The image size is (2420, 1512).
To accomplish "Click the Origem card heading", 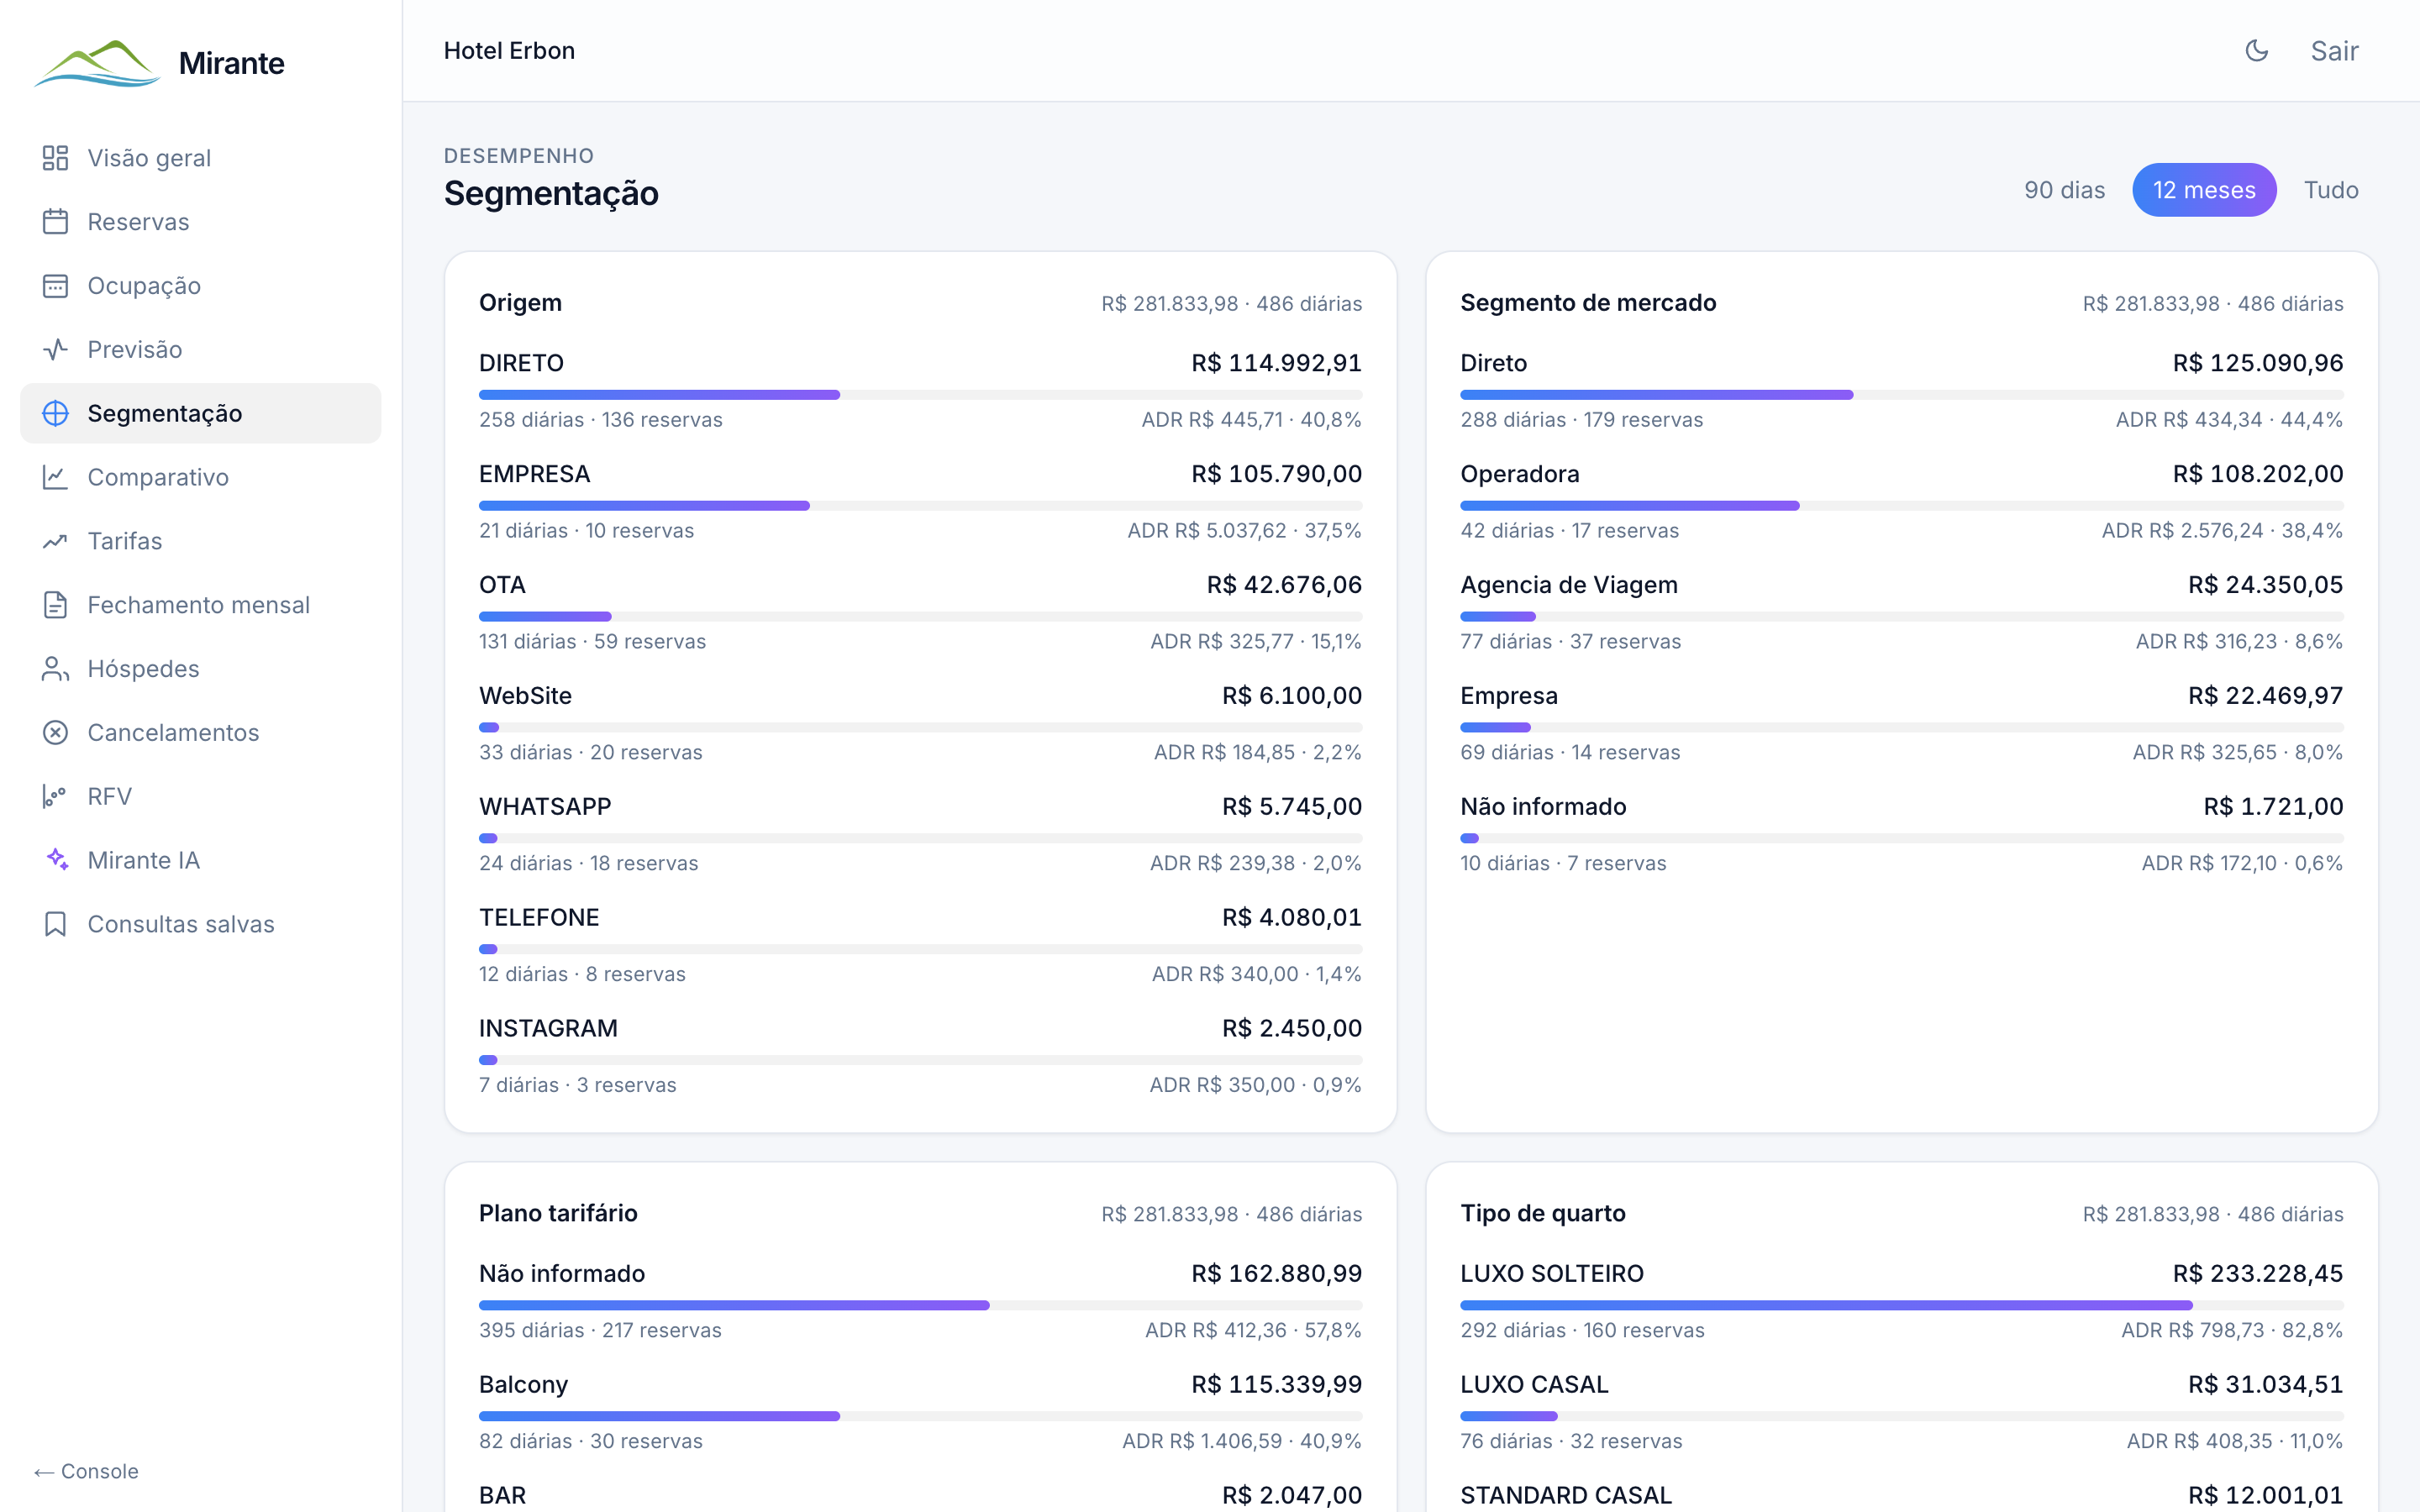I will pos(520,303).
